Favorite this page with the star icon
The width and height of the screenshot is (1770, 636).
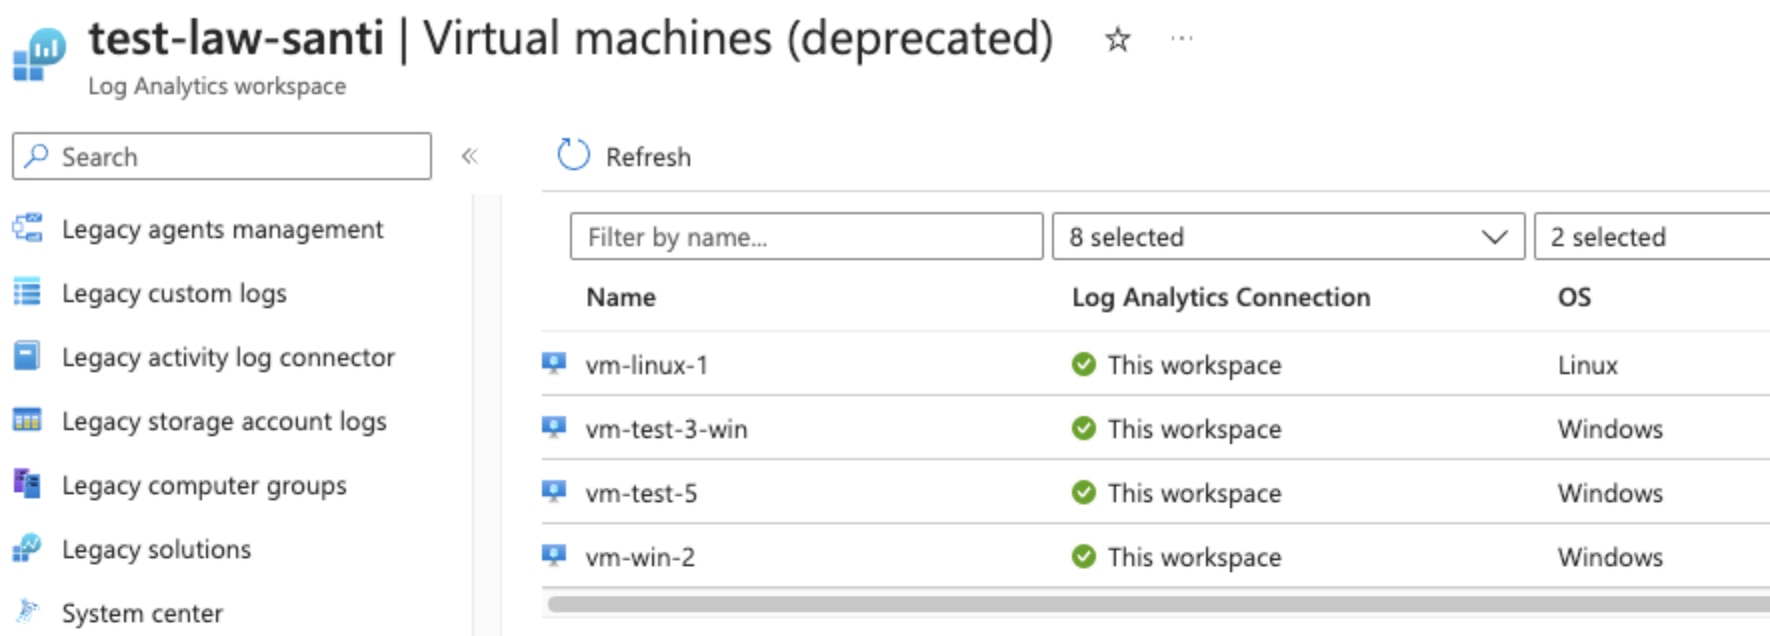pos(1117,40)
